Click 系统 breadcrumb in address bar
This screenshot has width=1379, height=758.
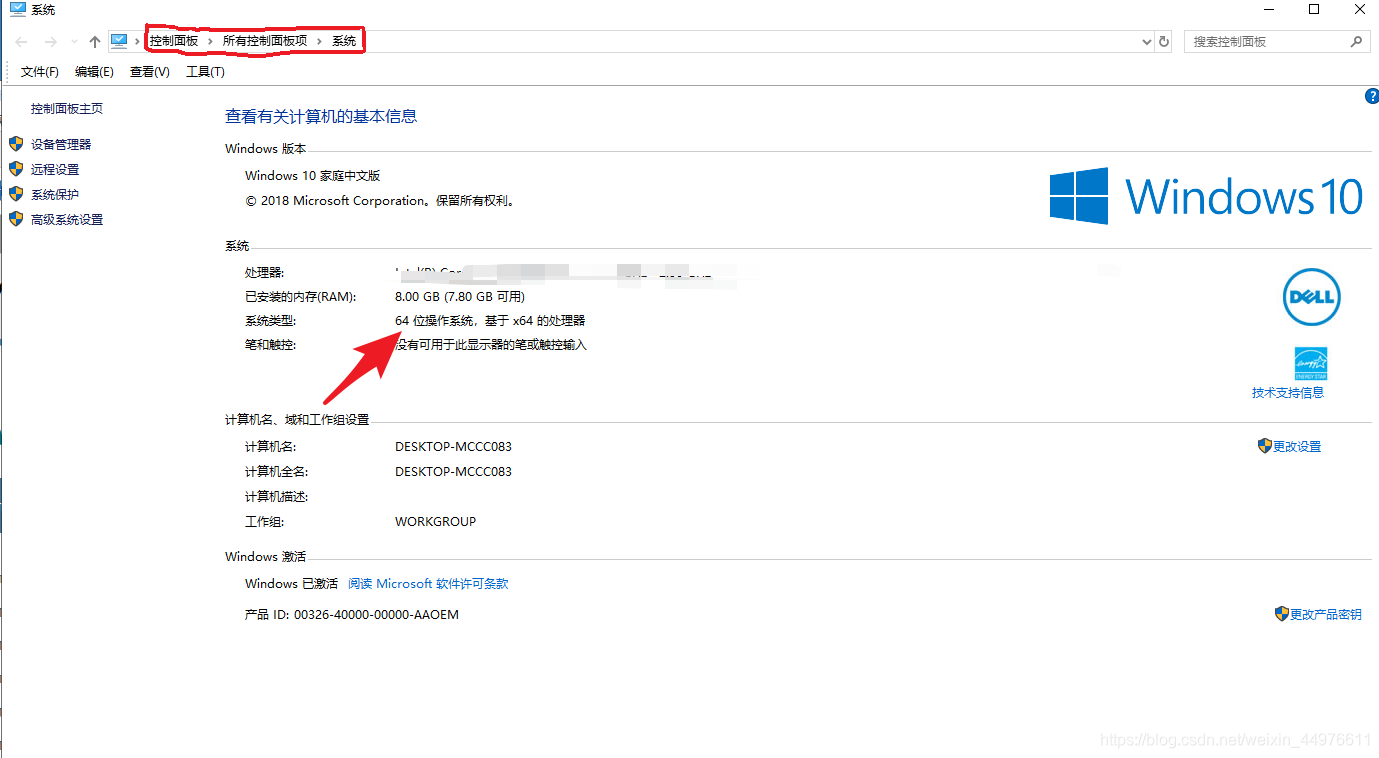pyautogui.click(x=344, y=41)
